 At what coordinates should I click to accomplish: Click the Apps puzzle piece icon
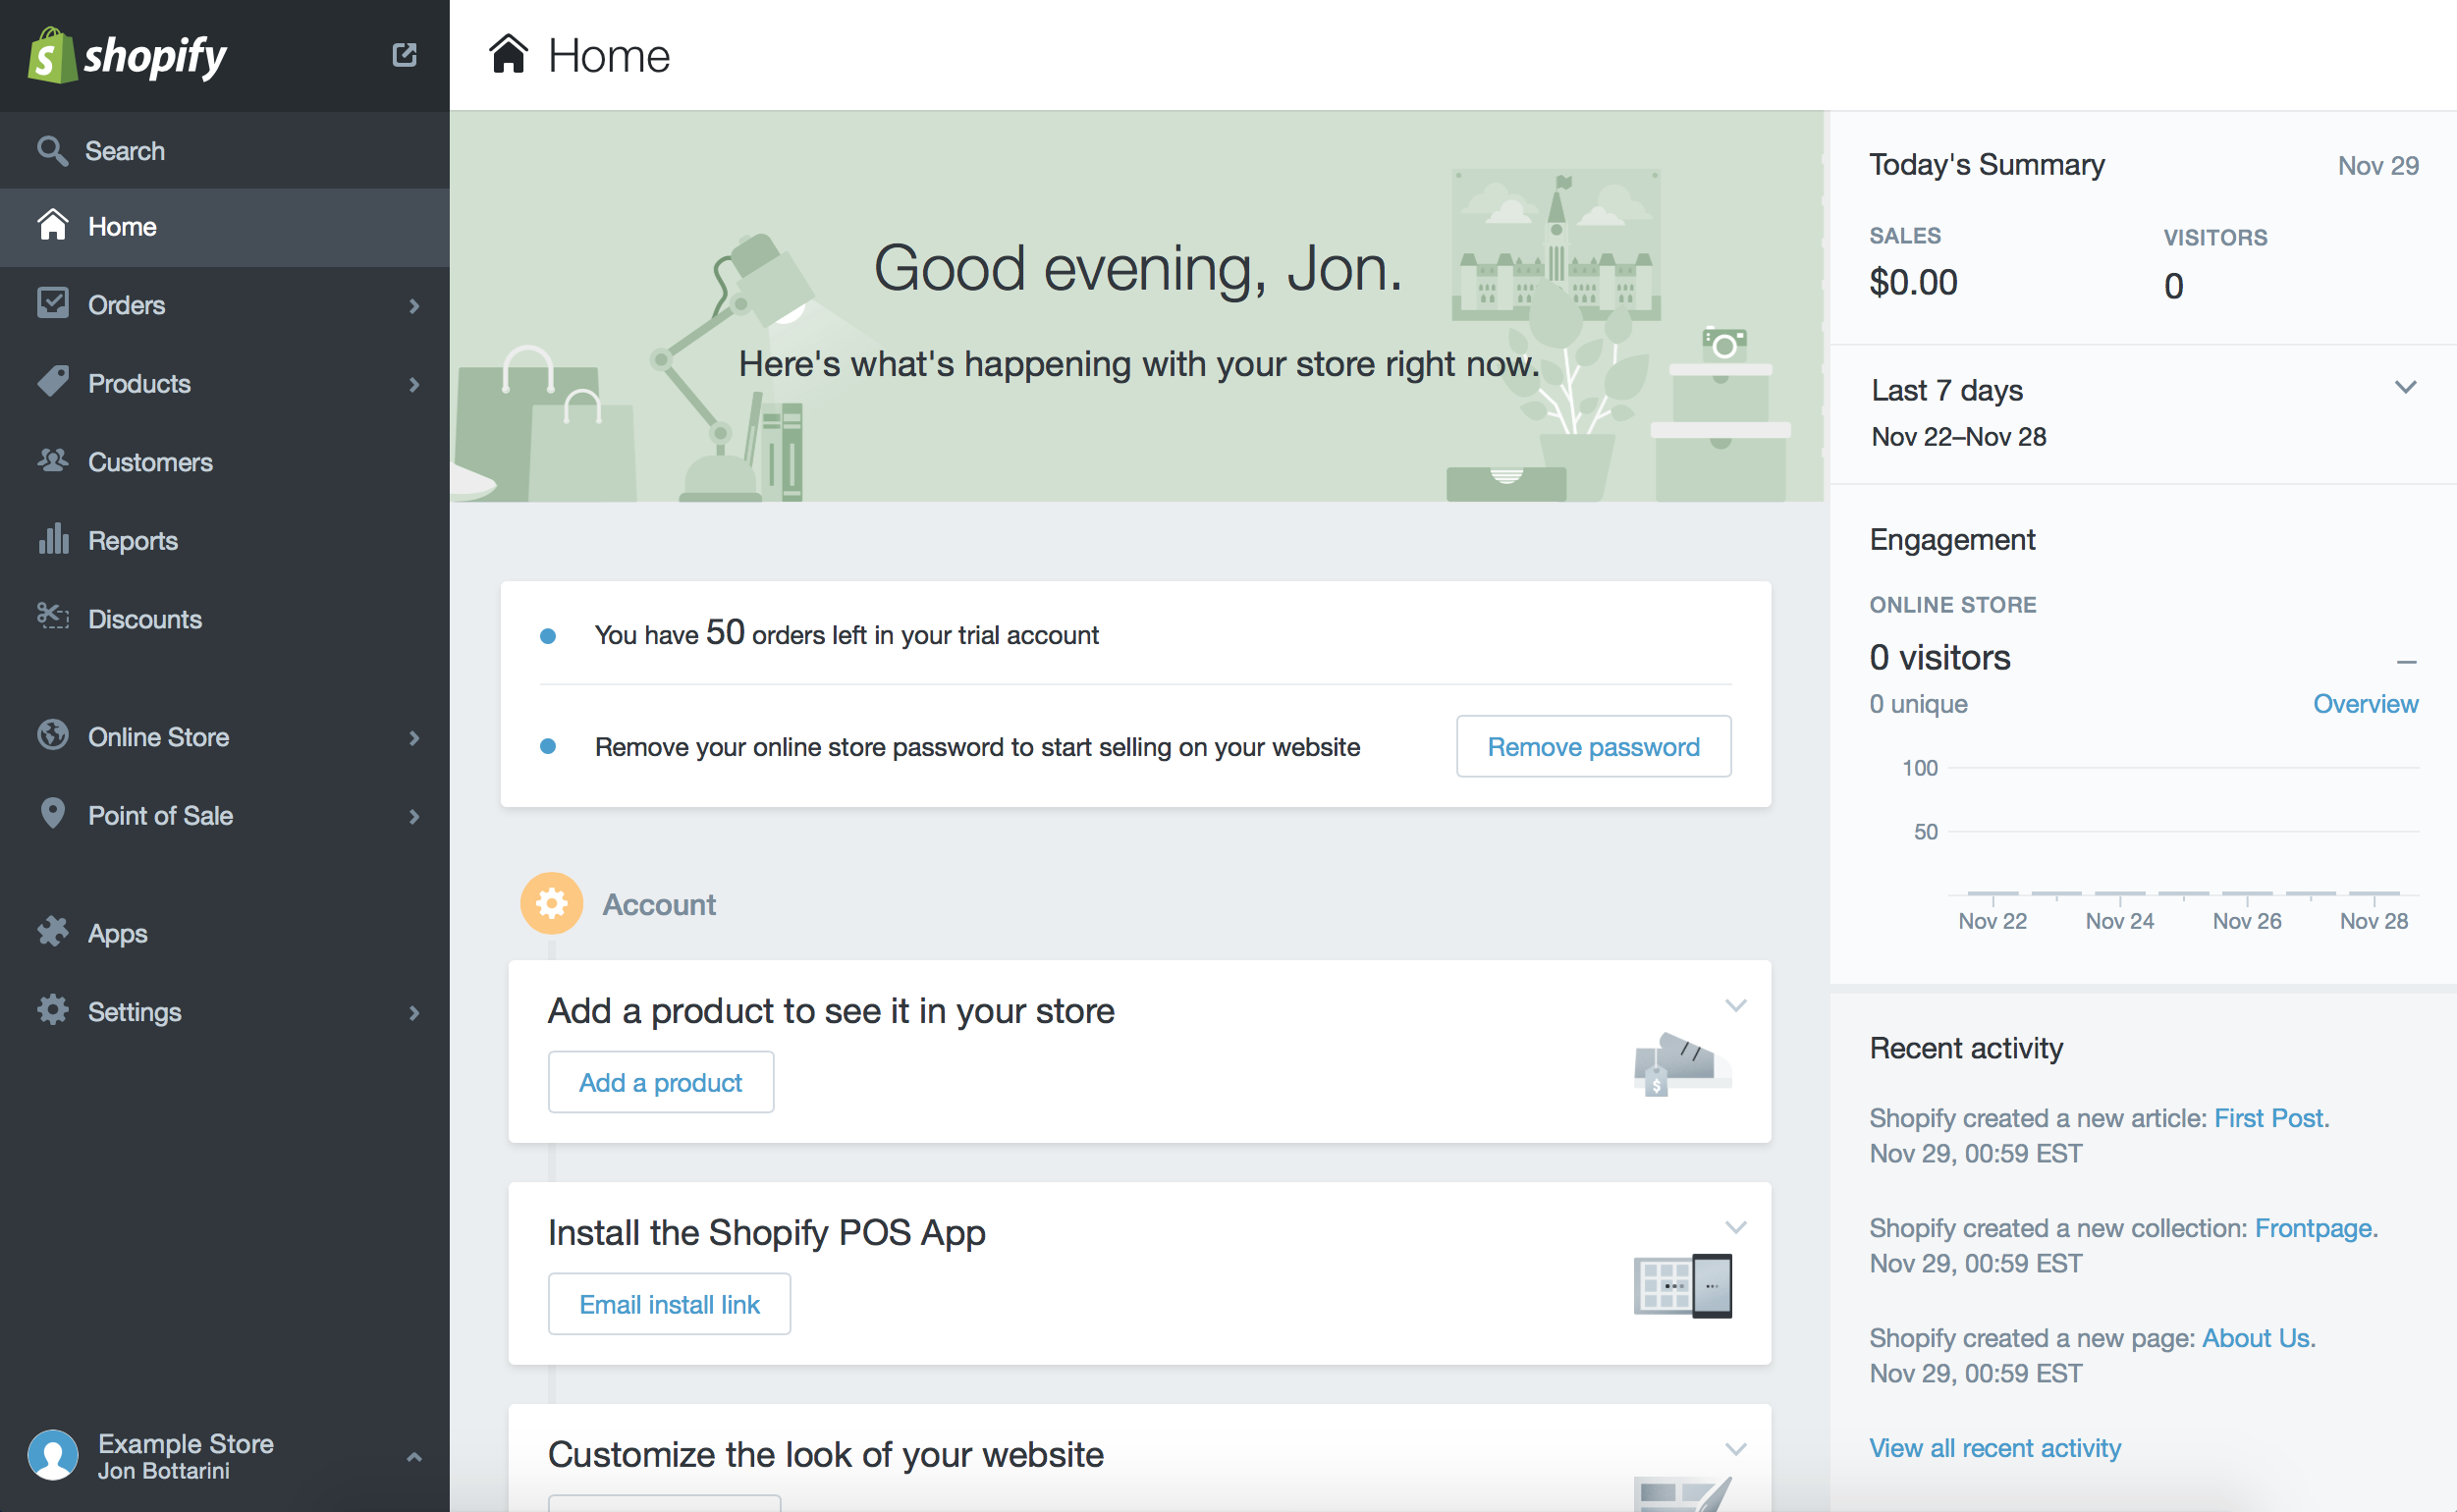(x=53, y=932)
